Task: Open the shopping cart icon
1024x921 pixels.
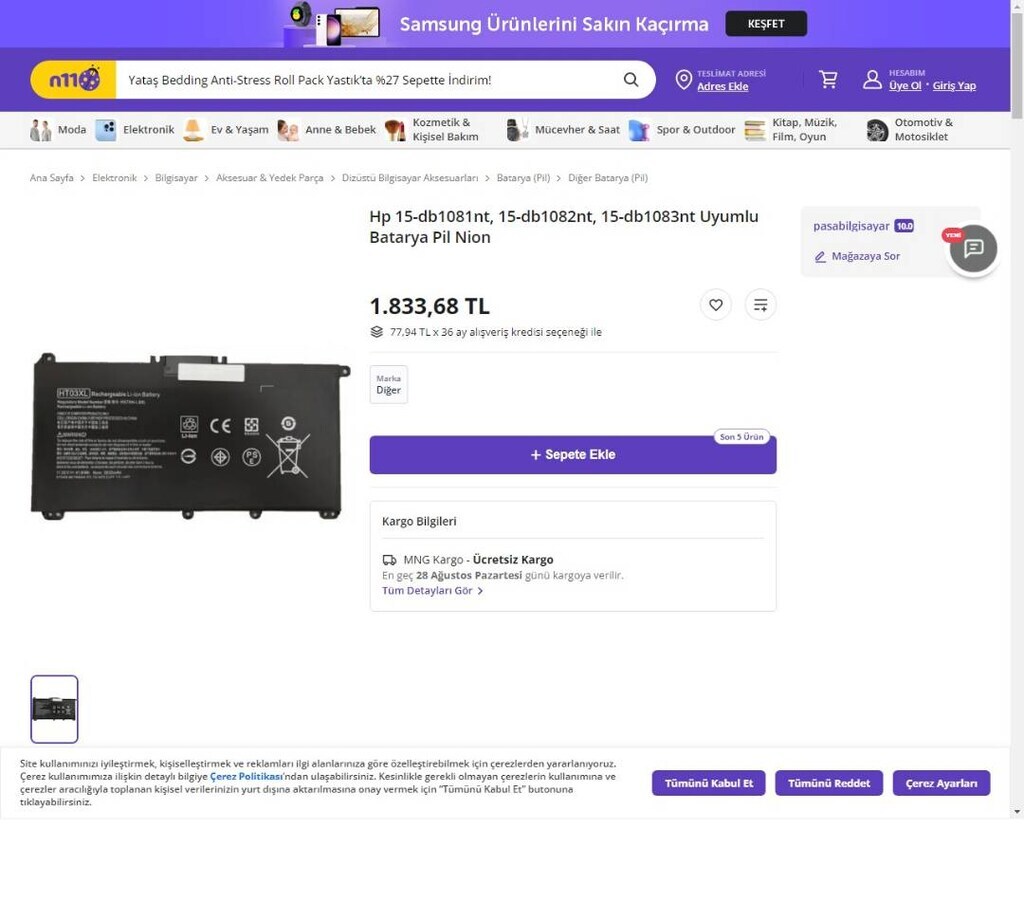Action: point(828,80)
